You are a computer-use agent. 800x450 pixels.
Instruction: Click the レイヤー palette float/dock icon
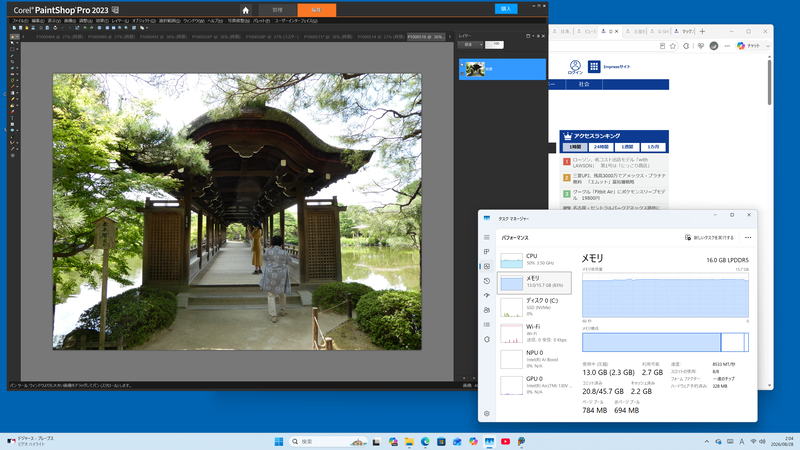coord(528,36)
